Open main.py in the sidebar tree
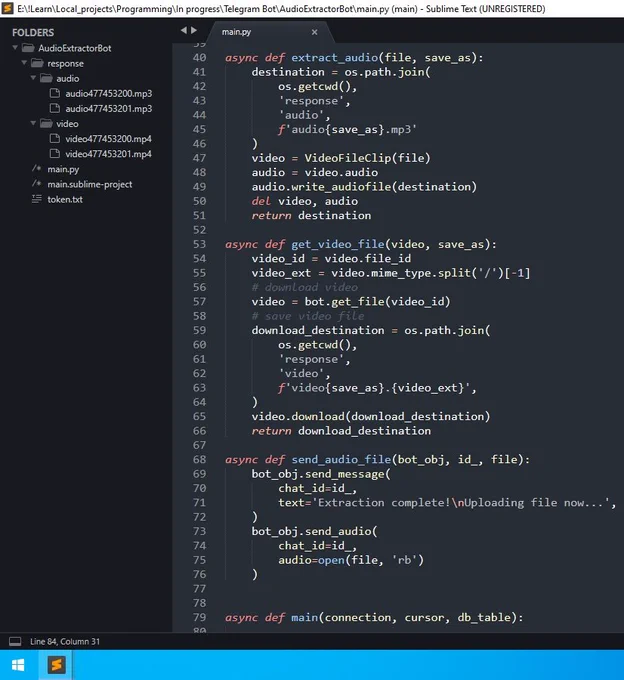 [x=63, y=169]
